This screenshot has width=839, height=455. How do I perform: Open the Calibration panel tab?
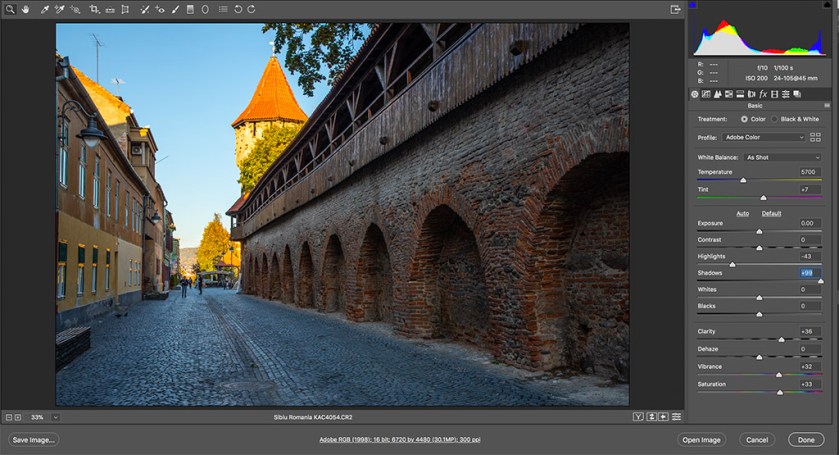click(x=774, y=94)
